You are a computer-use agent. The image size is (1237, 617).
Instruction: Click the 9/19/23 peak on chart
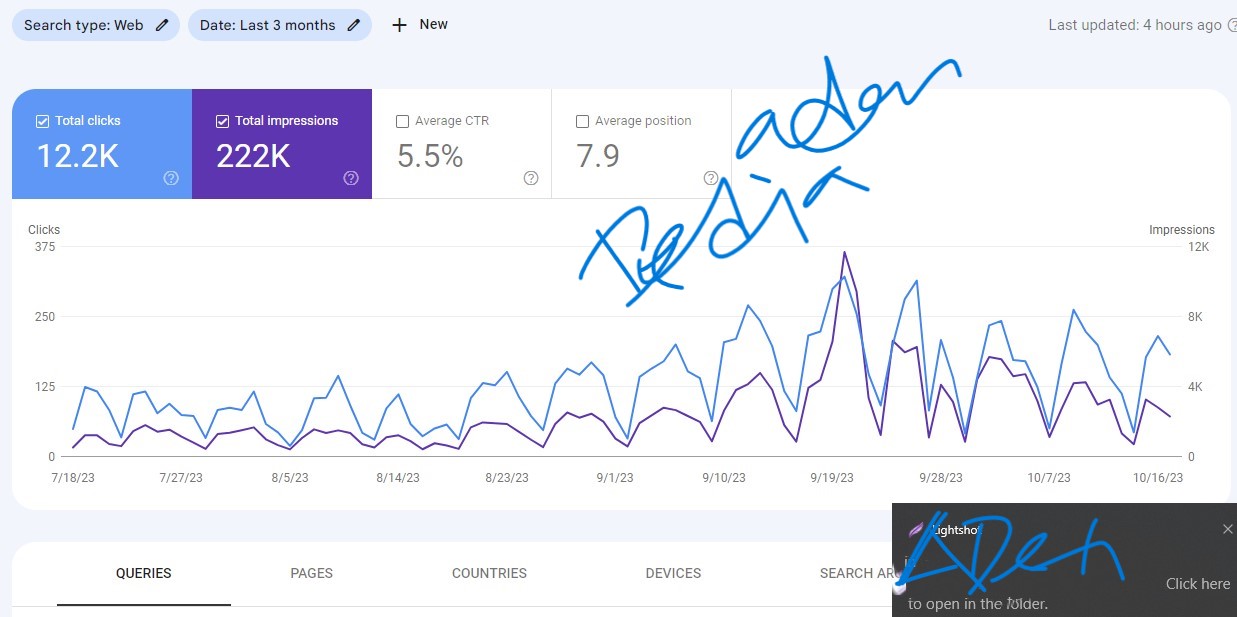click(844, 253)
